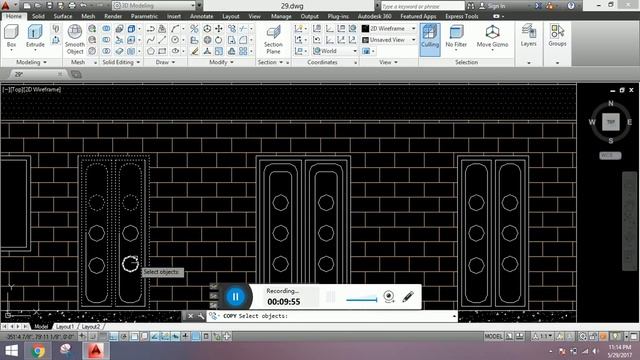Pause the screen recording
This screenshot has height=360, width=640.
pos(235,296)
